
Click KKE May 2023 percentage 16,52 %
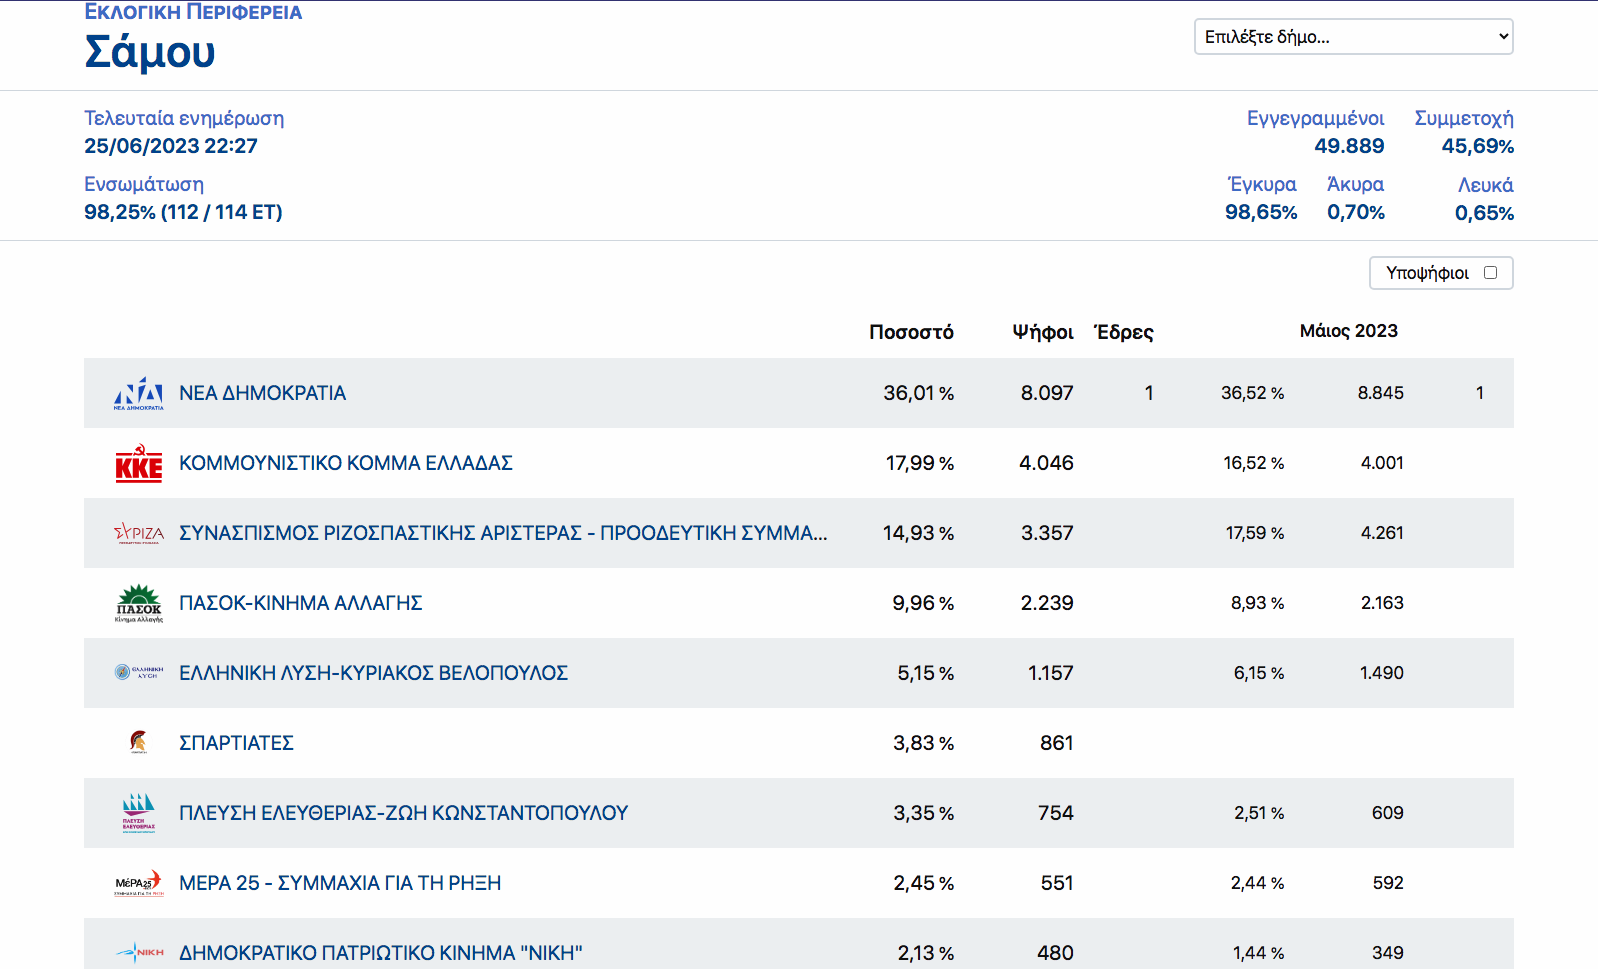coord(1254,463)
